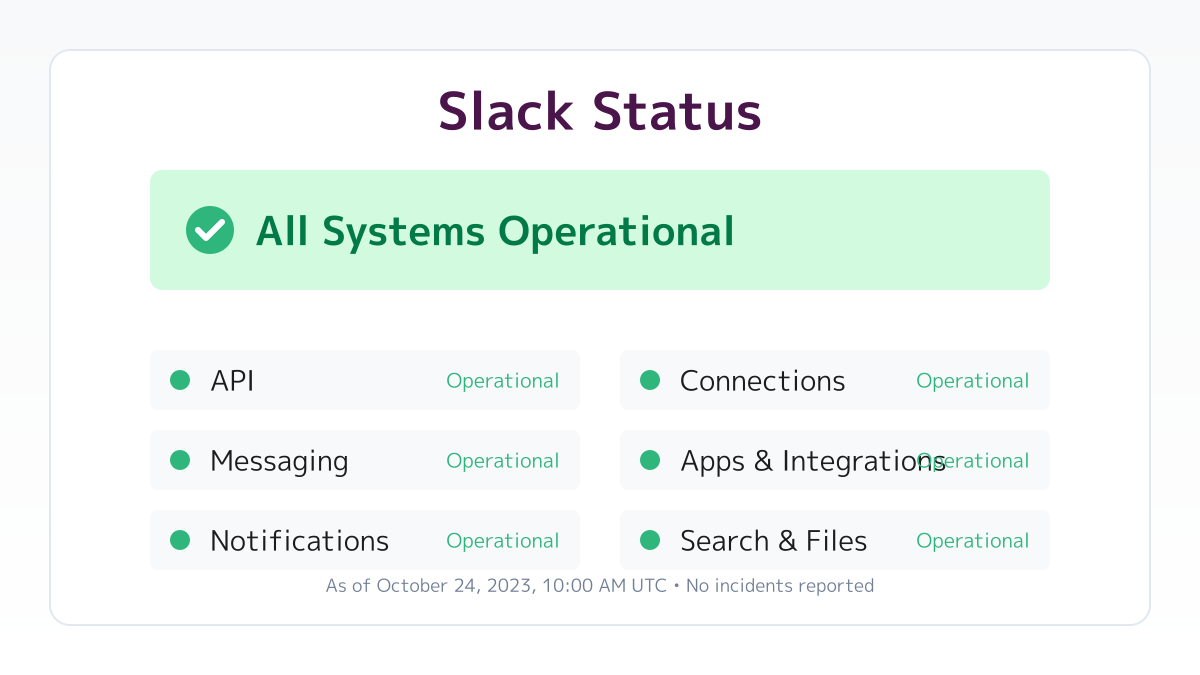This screenshot has height=675, width=1200.
Task: Click the timestamp line reporting no incidents
Action: tap(600, 586)
